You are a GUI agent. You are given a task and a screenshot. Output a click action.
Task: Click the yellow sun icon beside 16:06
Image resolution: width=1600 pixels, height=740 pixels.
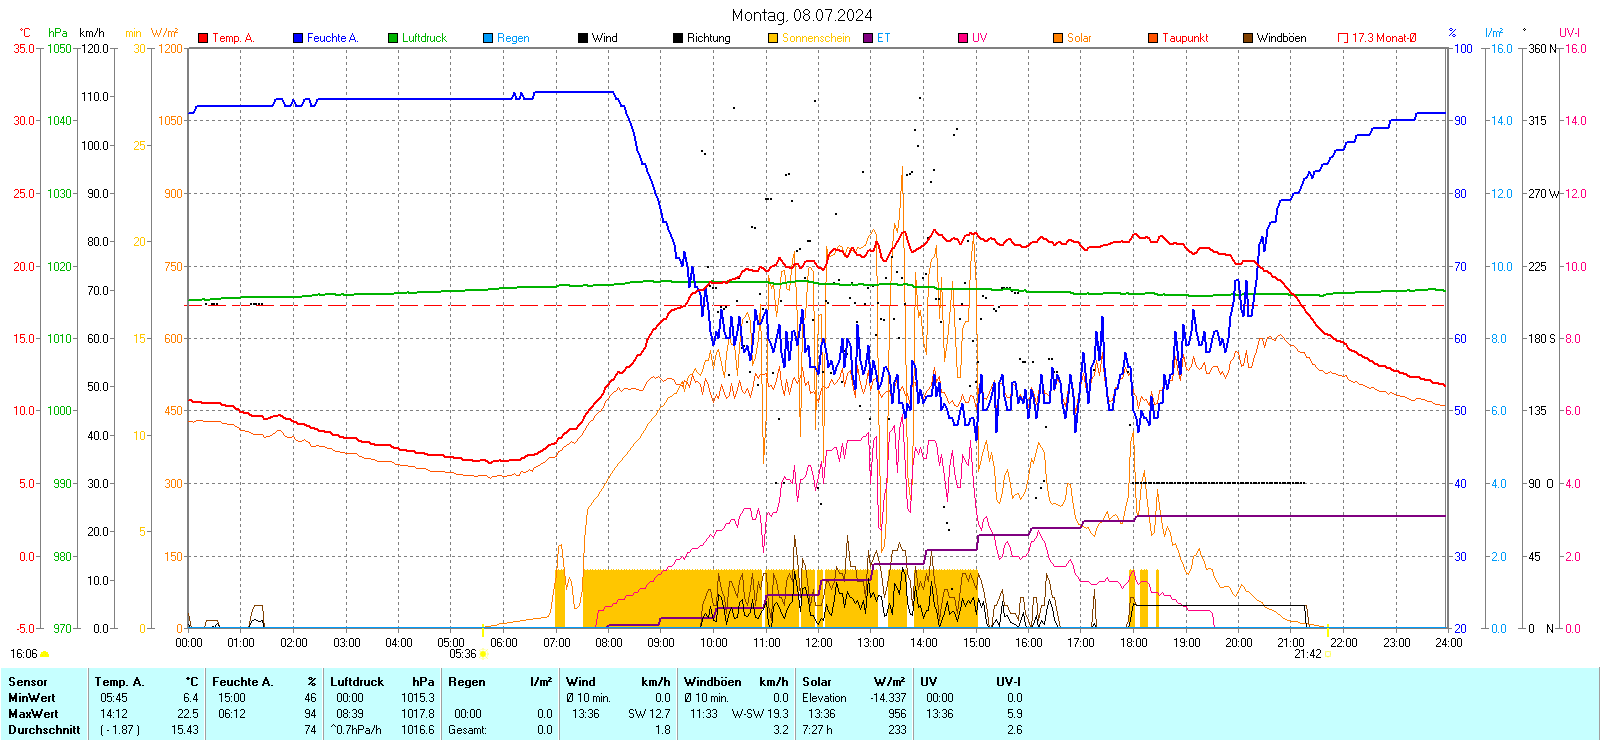[x=45, y=654]
